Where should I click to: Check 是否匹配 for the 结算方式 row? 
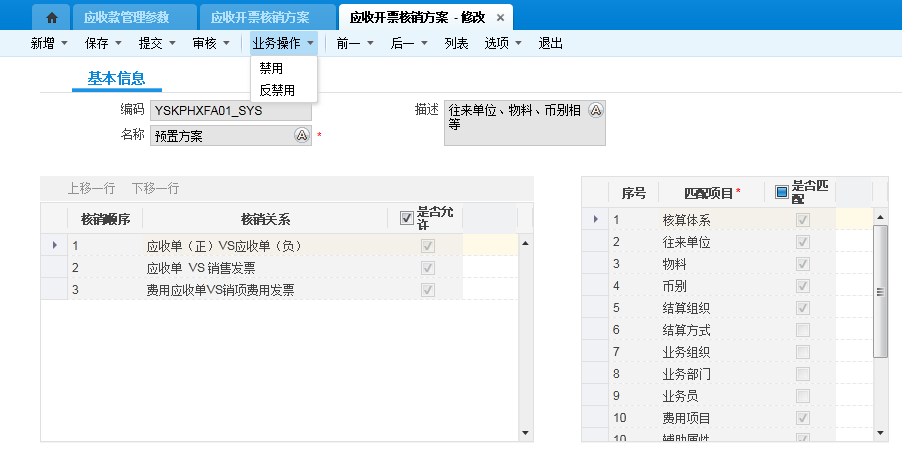pos(802,330)
